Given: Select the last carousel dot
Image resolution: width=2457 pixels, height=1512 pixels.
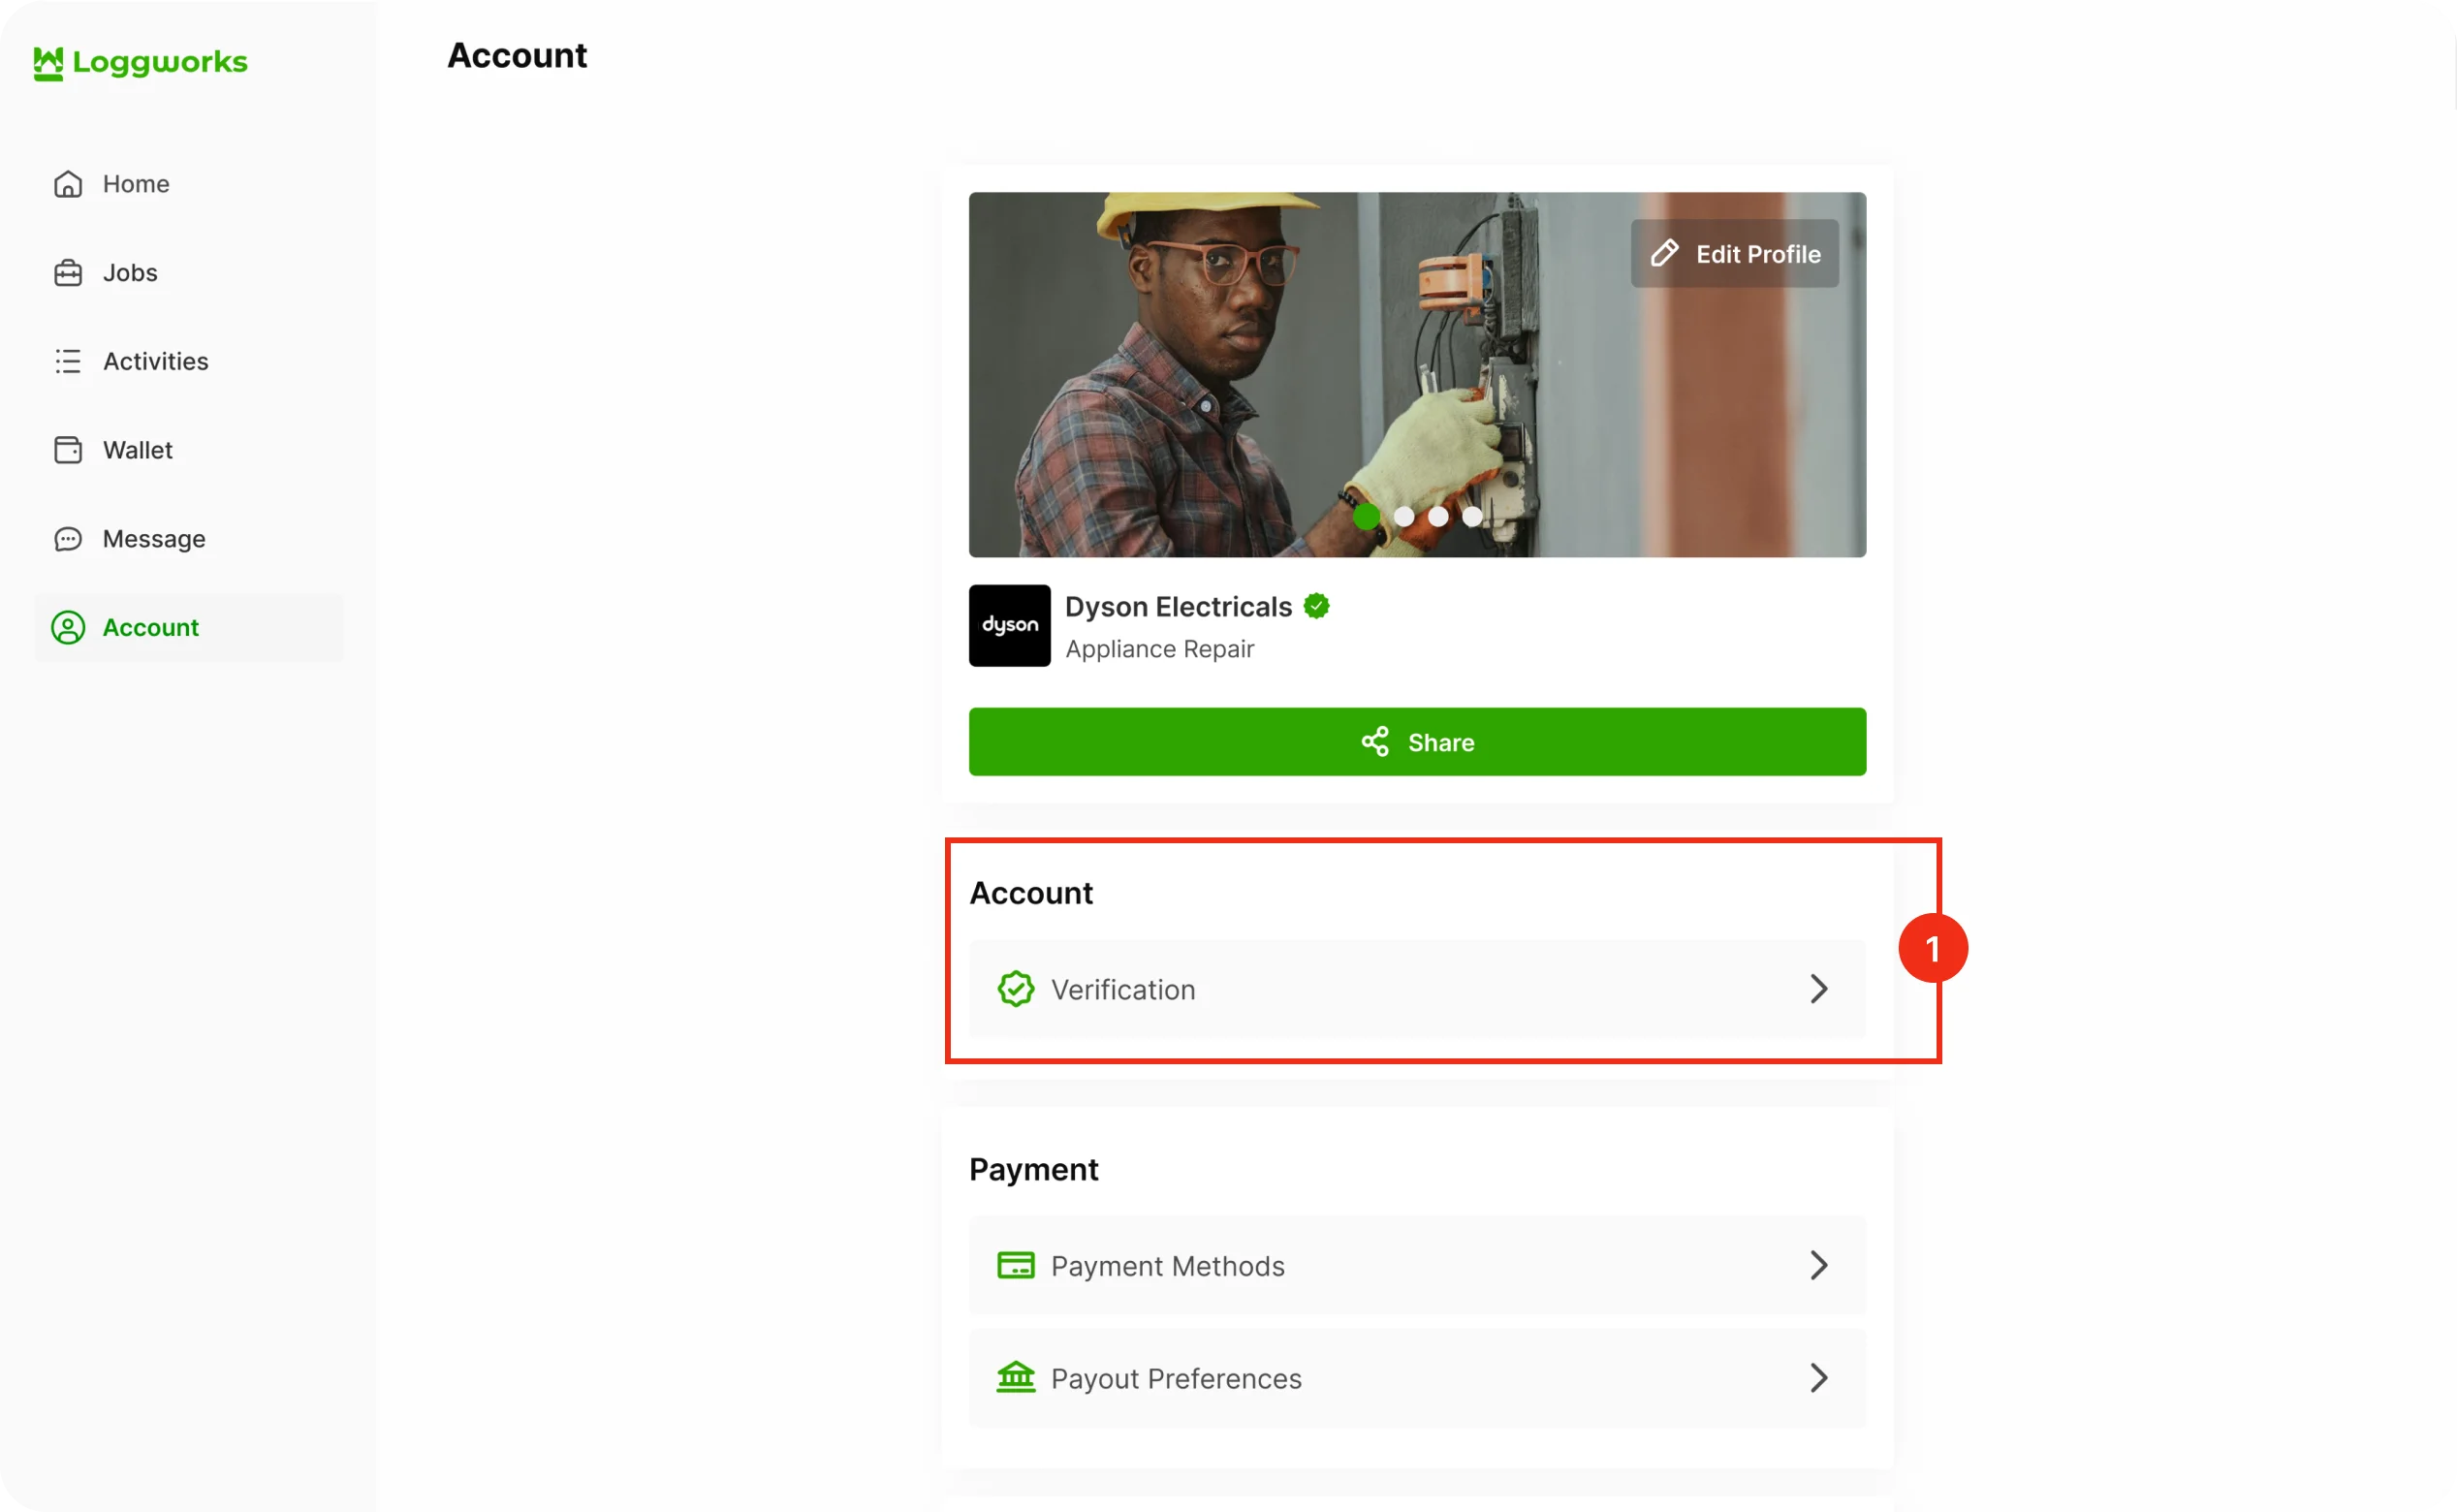Looking at the screenshot, I should coord(1472,517).
